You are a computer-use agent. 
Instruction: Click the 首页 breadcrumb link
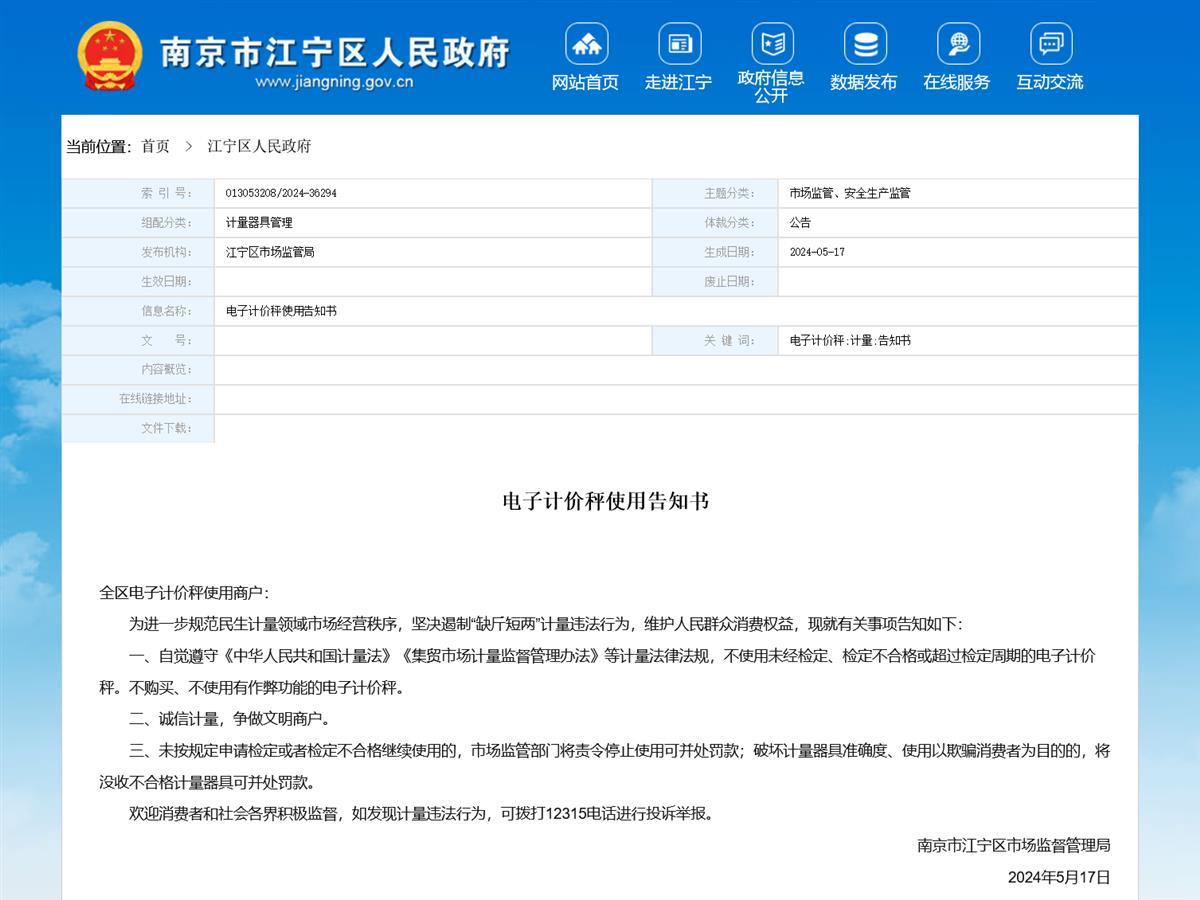[155, 146]
